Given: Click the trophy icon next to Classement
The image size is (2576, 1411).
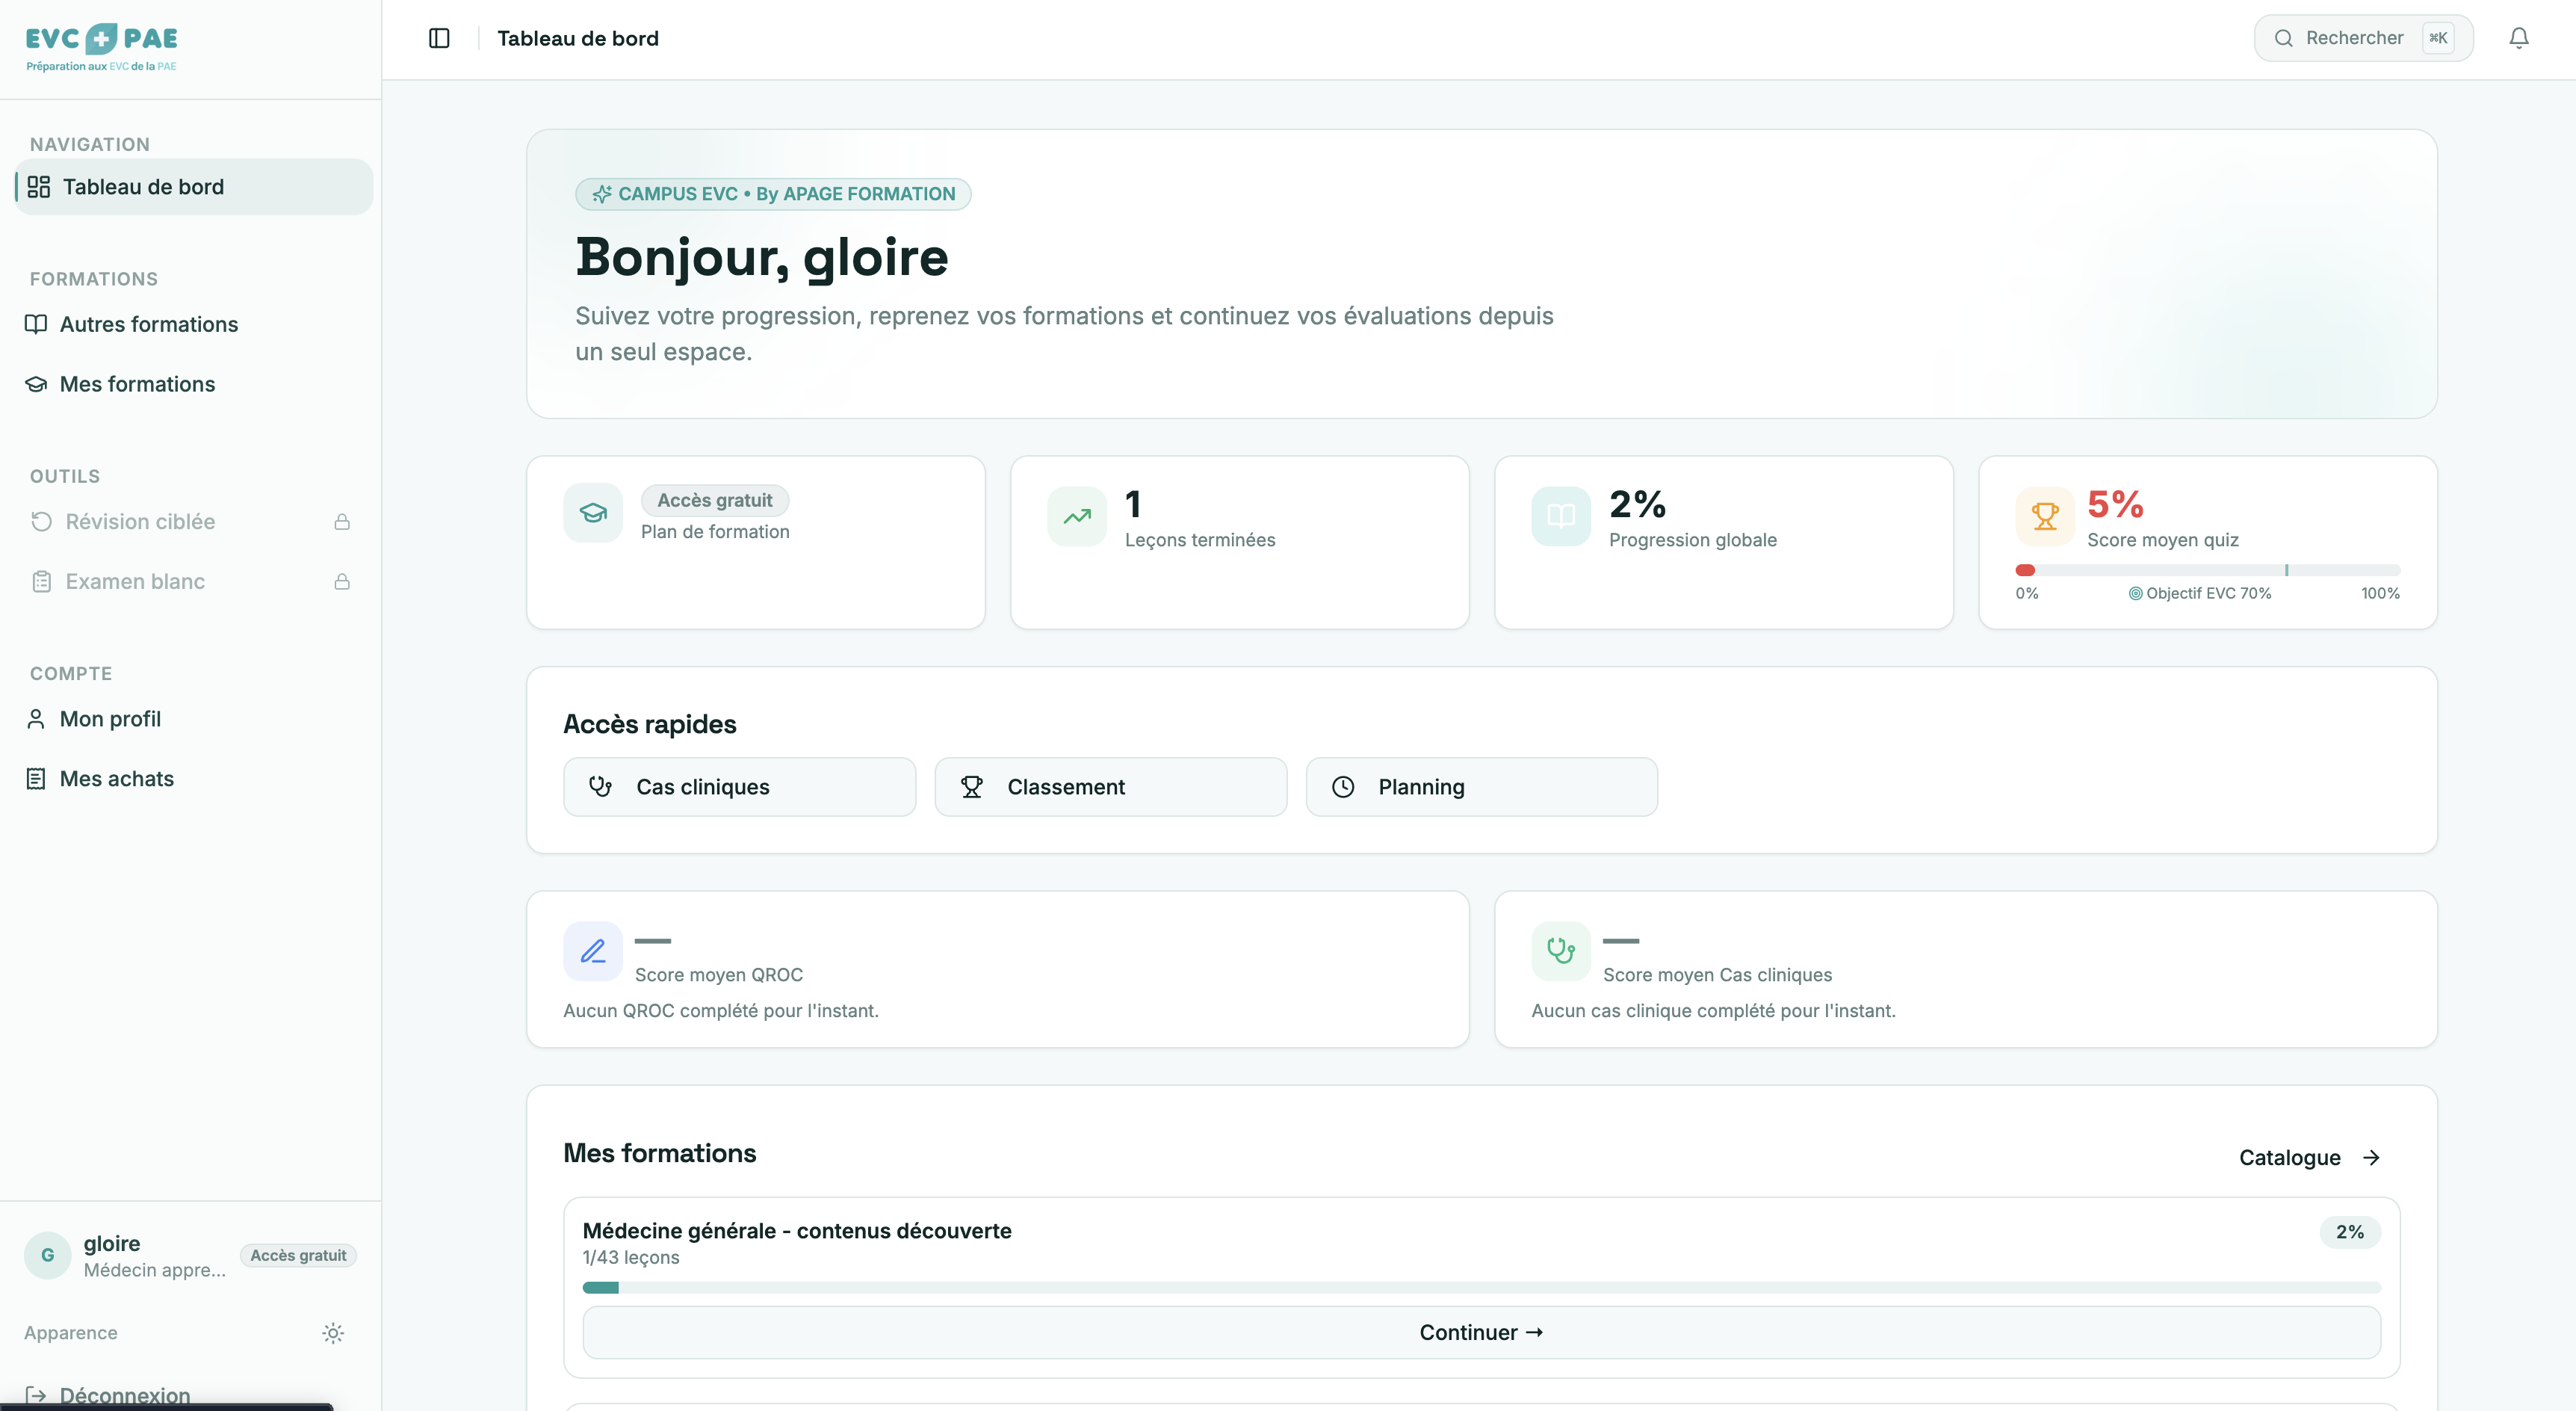Looking at the screenshot, I should [x=972, y=786].
